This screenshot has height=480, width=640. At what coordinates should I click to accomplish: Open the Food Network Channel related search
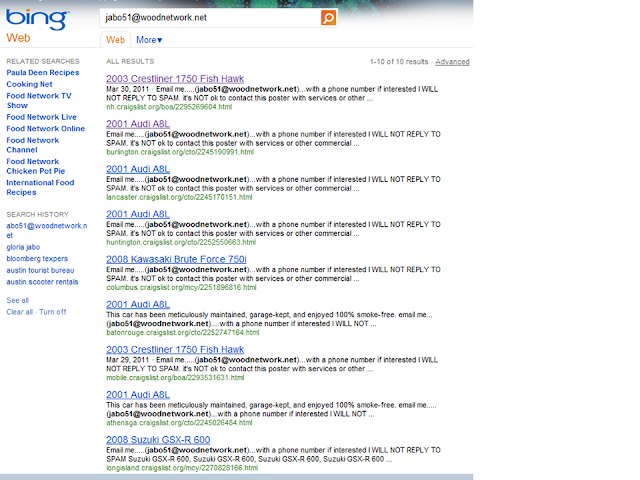point(33,145)
